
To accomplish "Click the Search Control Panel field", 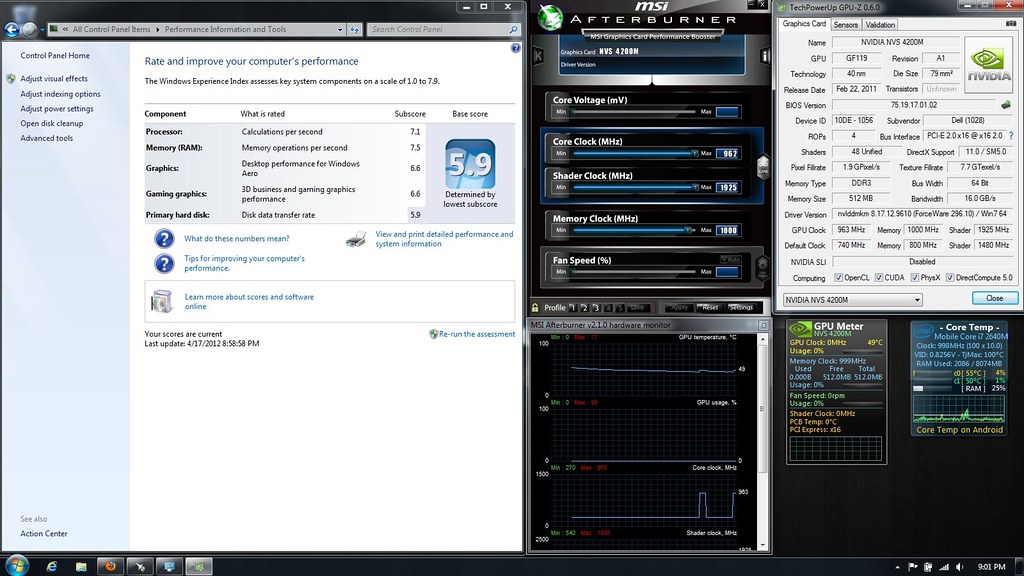I will 444,29.
